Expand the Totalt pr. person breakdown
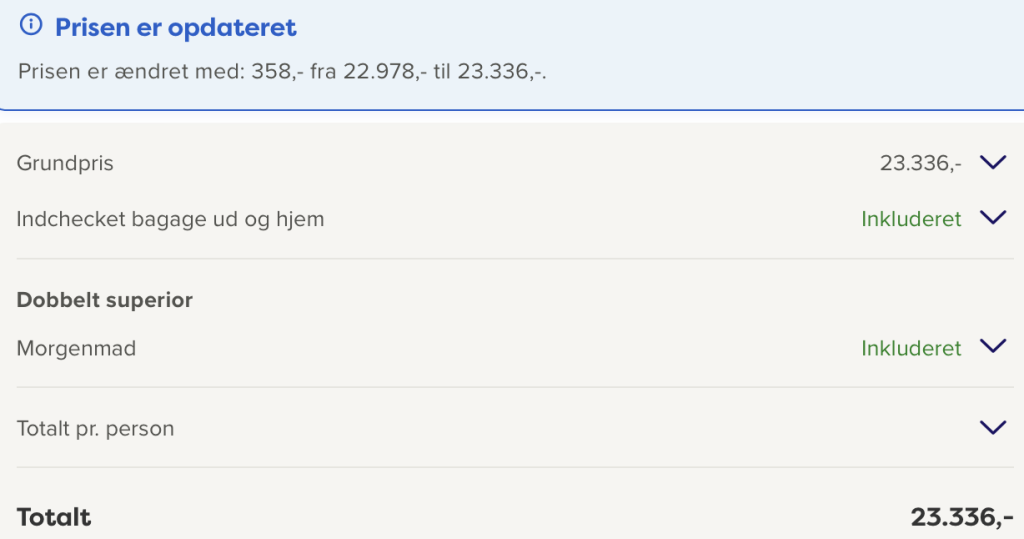 click(x=993, y=428)
